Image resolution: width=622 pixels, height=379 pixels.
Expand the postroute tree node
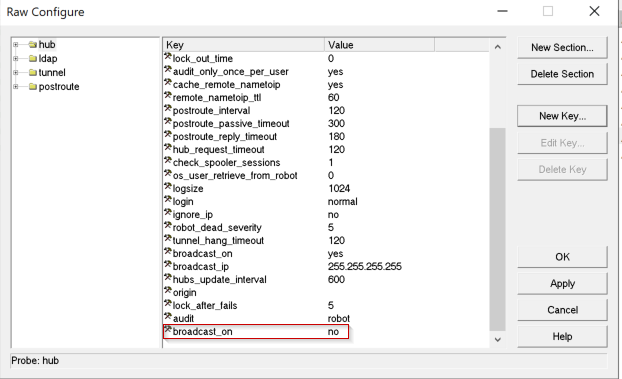15,87
